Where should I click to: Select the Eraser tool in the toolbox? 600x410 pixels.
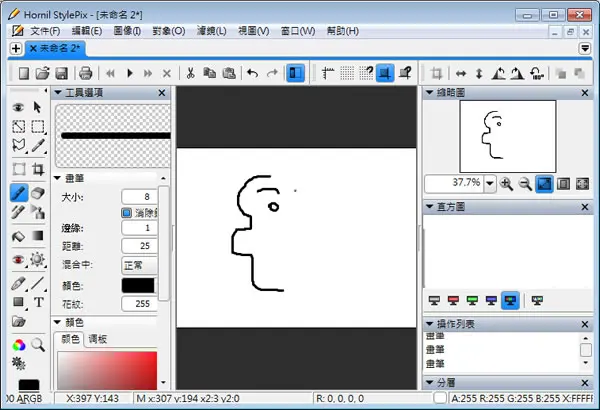coord(38,193)
